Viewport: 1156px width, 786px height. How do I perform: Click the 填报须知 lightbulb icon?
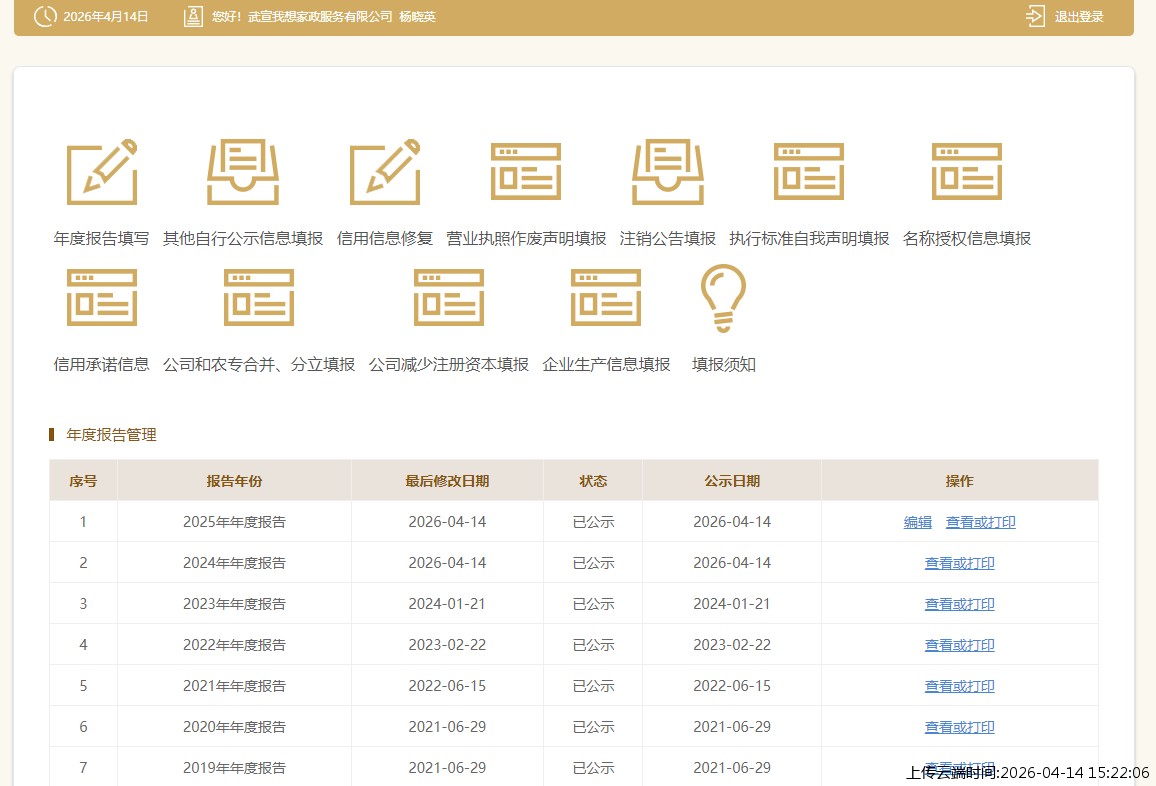click(724, 298)
